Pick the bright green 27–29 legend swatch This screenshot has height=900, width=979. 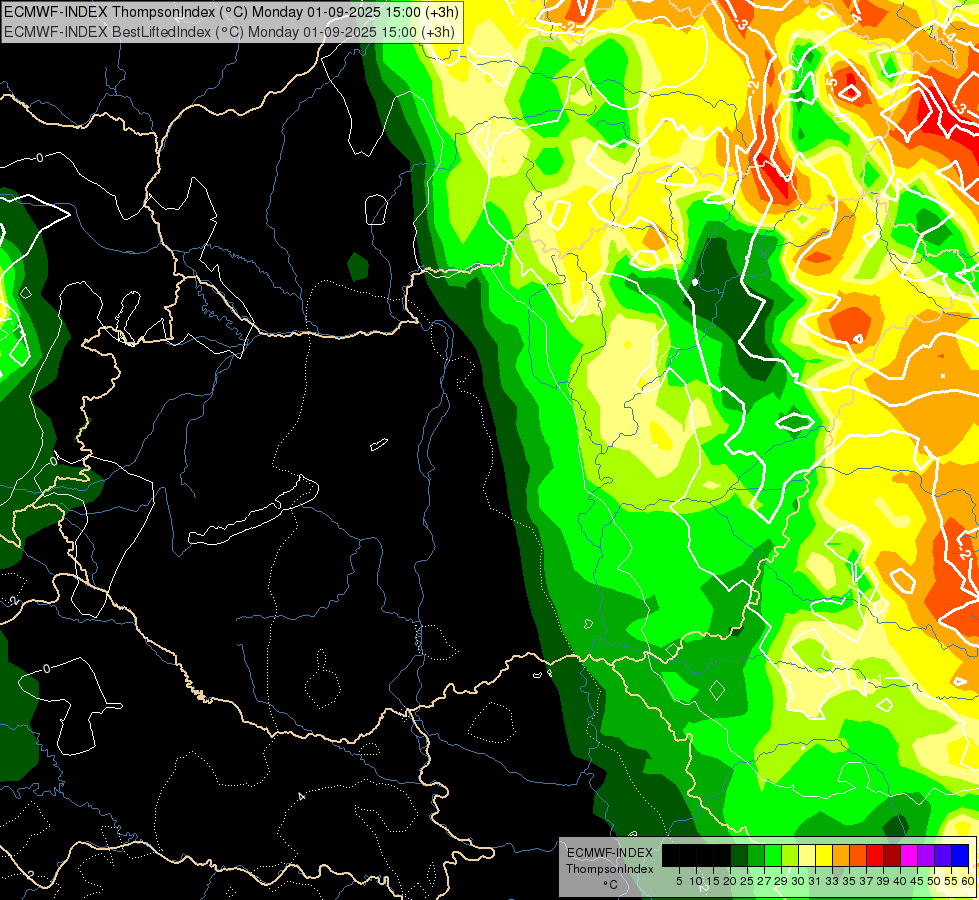pos(773,856)
